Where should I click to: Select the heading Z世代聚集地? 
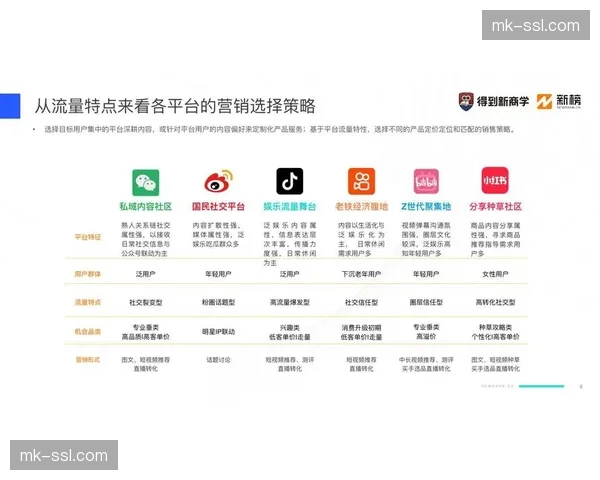coord(426,207)
